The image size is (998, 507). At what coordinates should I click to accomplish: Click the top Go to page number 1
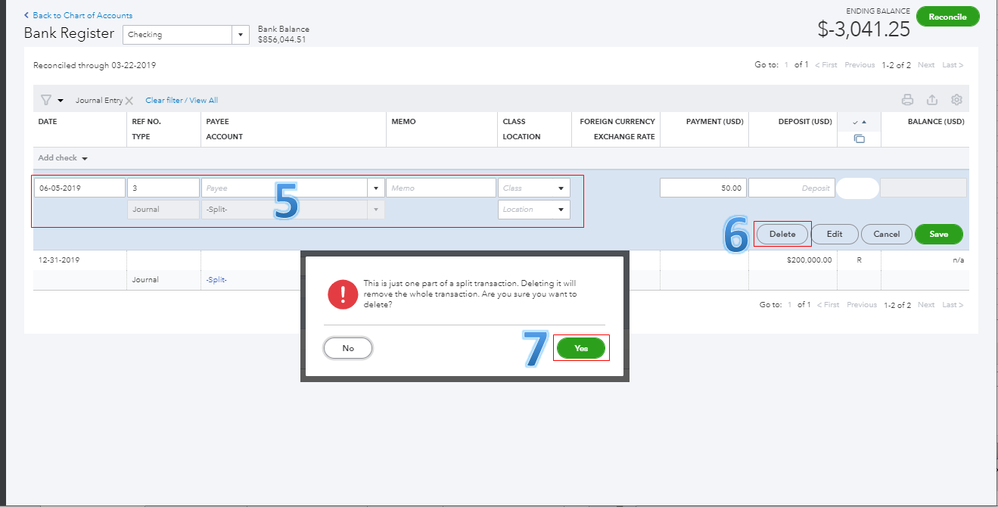(786, 65)
